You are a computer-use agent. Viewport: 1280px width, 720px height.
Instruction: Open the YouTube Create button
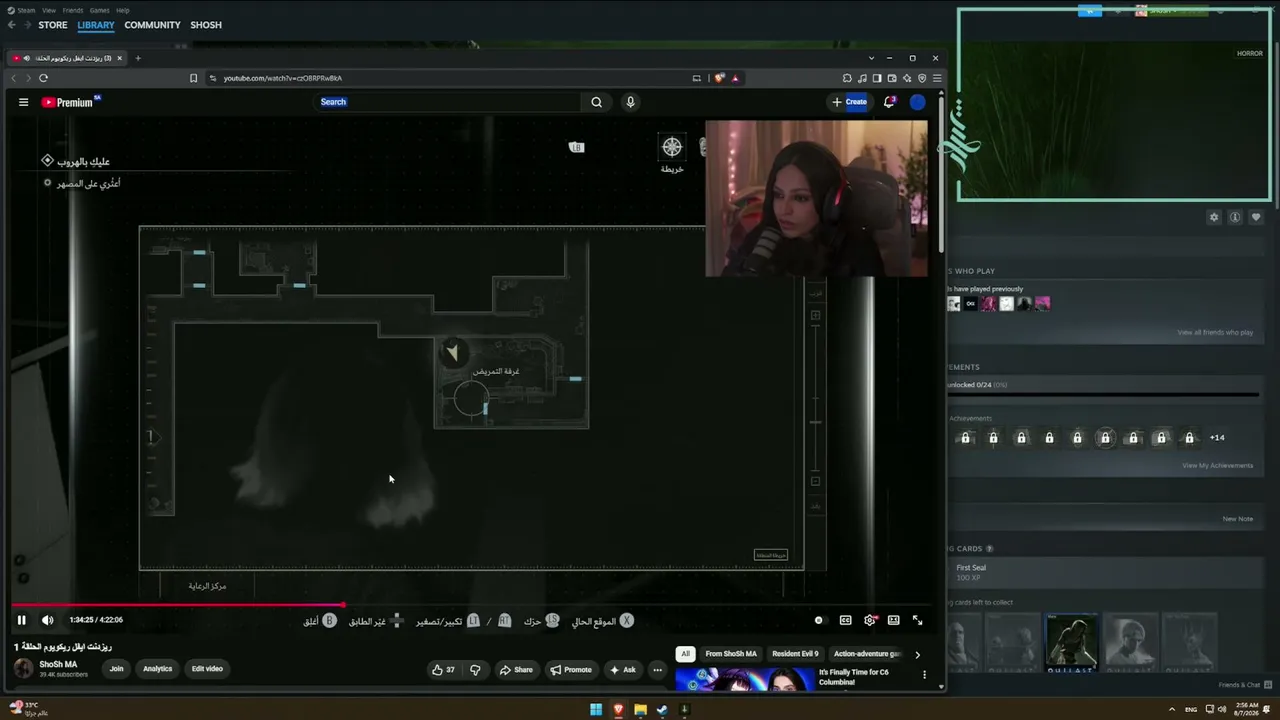(849, 102)
